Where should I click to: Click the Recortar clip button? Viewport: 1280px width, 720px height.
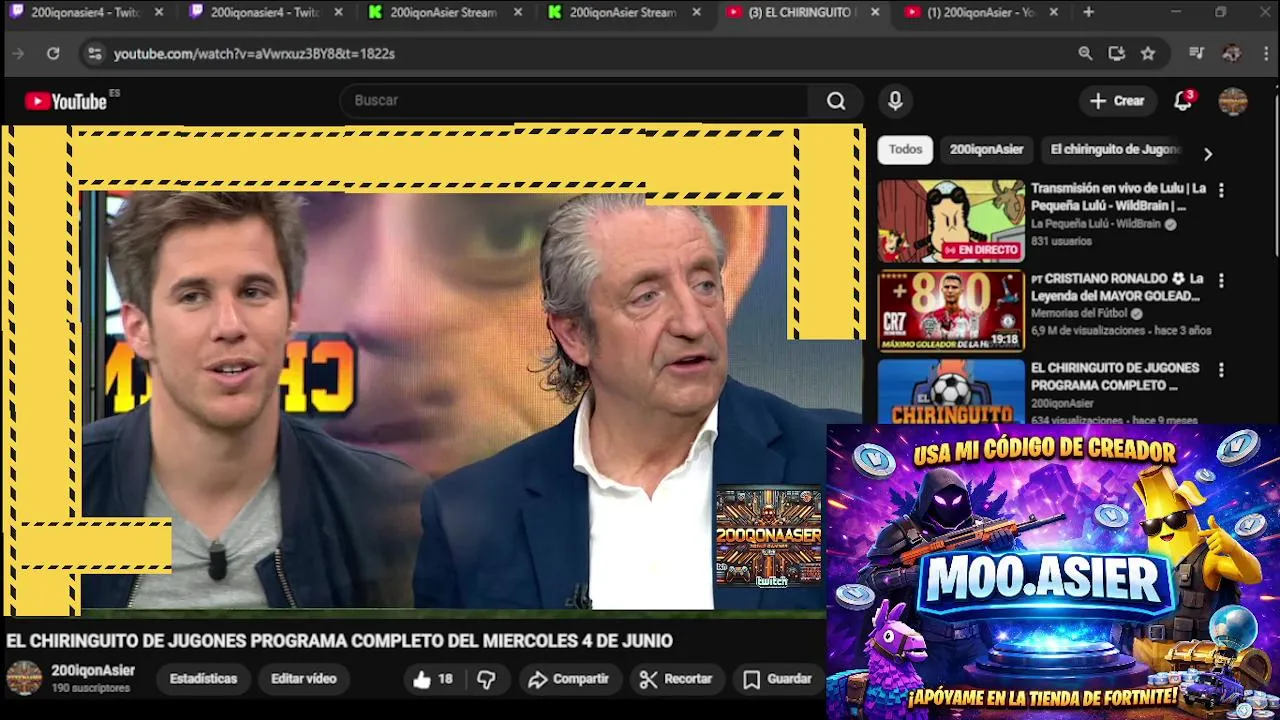pyautogui.click(x=676, y=679)
